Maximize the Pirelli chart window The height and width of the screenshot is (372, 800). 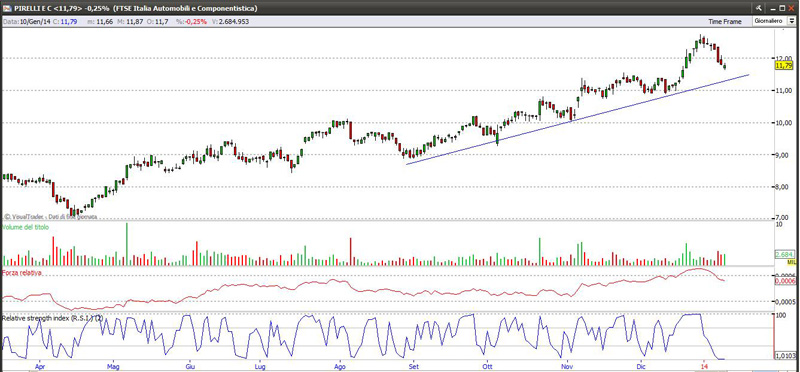pyautogui.click(x=783, y=9)
